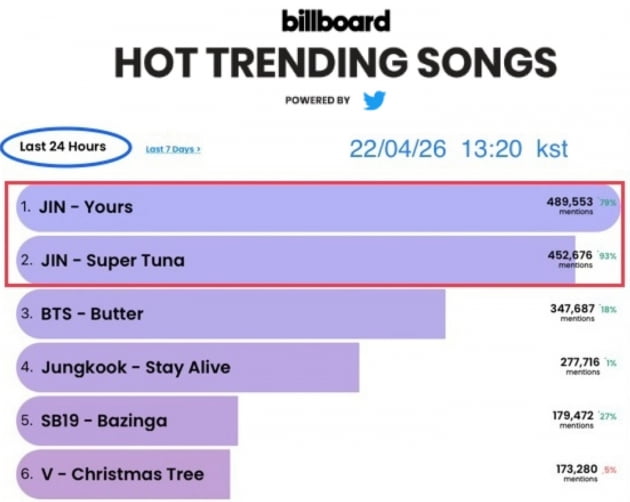Click the 179,472 mentions figure
The image size is (630, 502).
coord(573,419)
